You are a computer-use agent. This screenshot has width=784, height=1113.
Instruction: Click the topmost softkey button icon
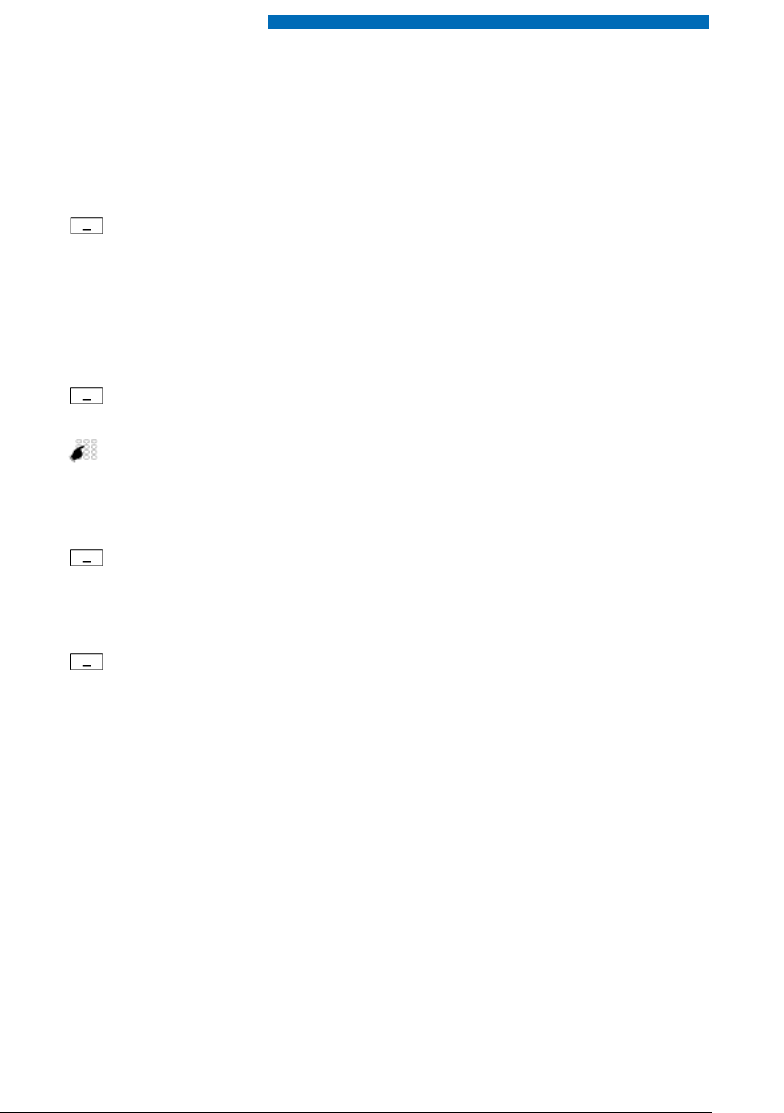87,226
